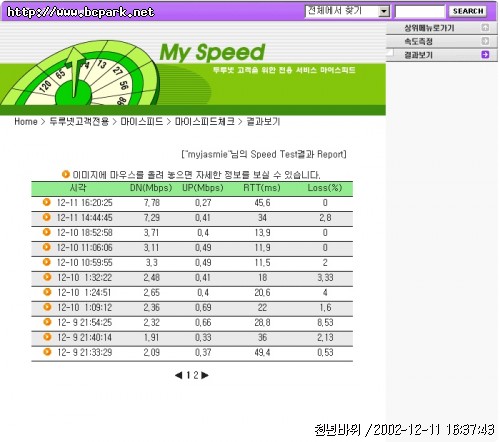Click the 시각 column header
The image size is (500, 442).
(x=78, y=188)
